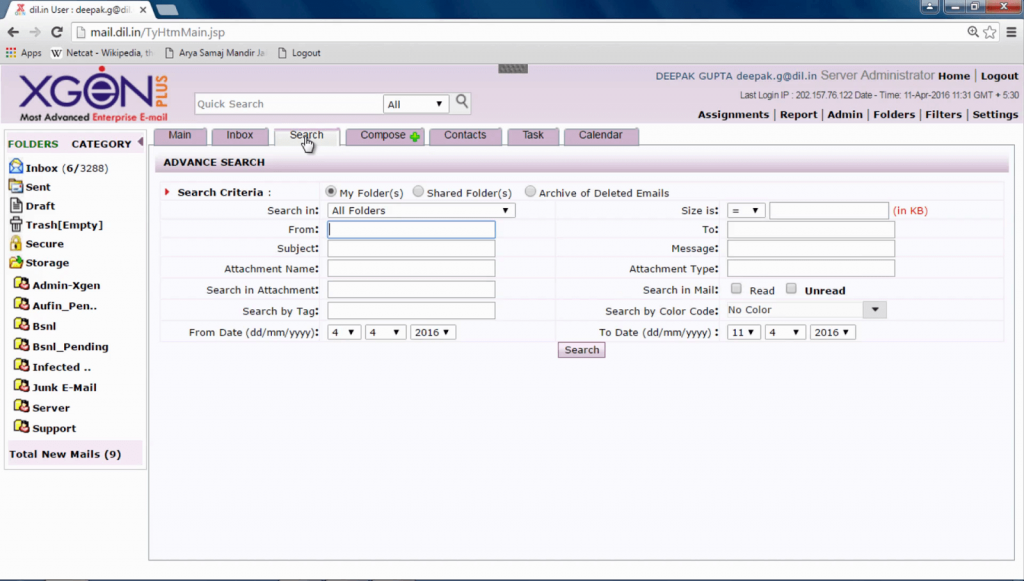Expand the Size comparison operator dropdown
The width and height of the screenshot is (1024, 581).
pyautogui.click(x=744, y=210)
